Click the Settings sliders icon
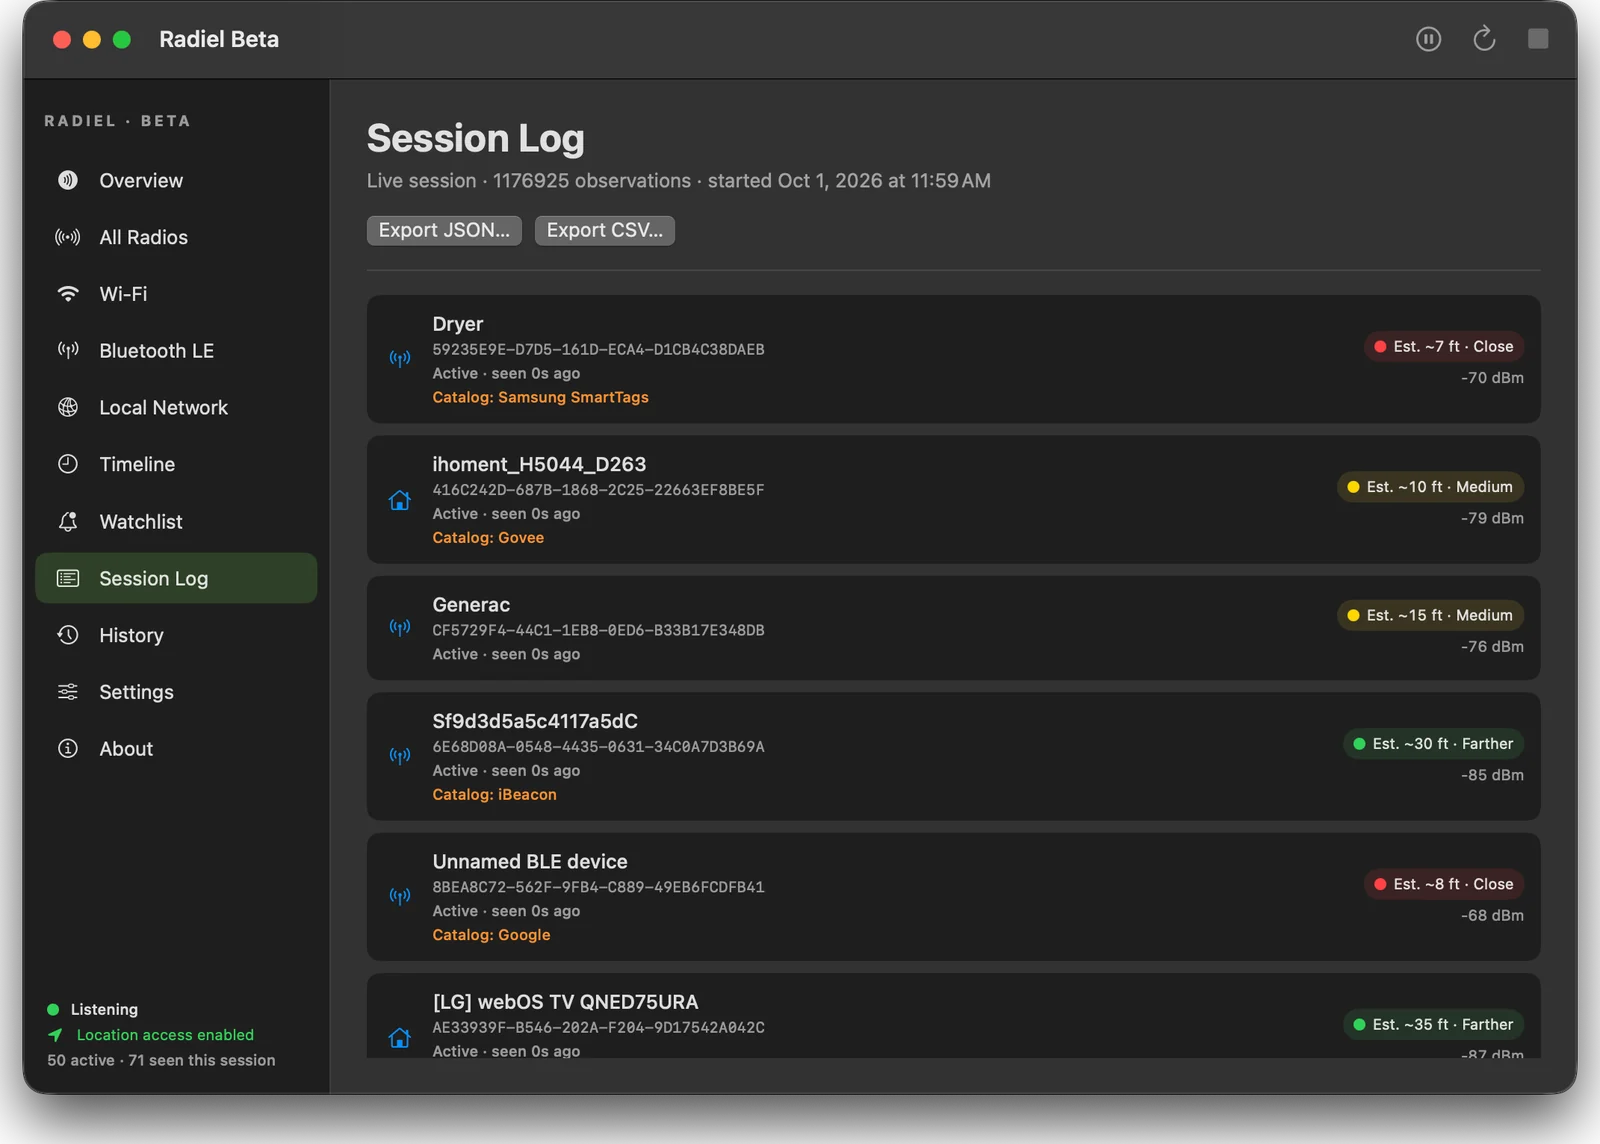Image resolution: width=1600 pixels, height=1144 pixels. click(x=68, y=692)
